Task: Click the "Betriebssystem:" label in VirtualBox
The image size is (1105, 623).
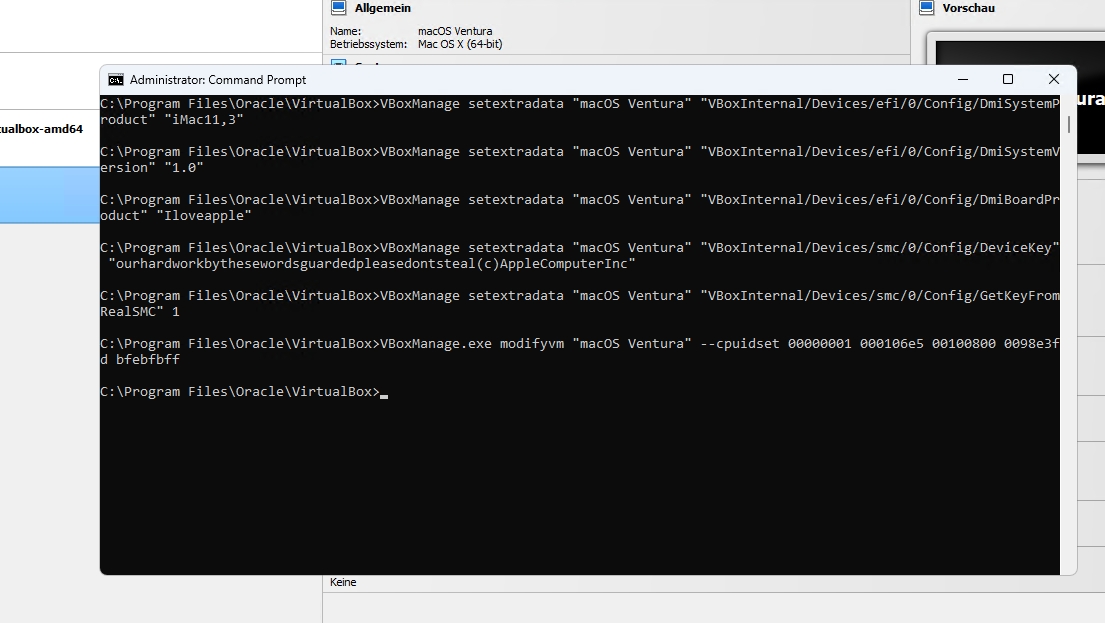Action: point(369,44)
